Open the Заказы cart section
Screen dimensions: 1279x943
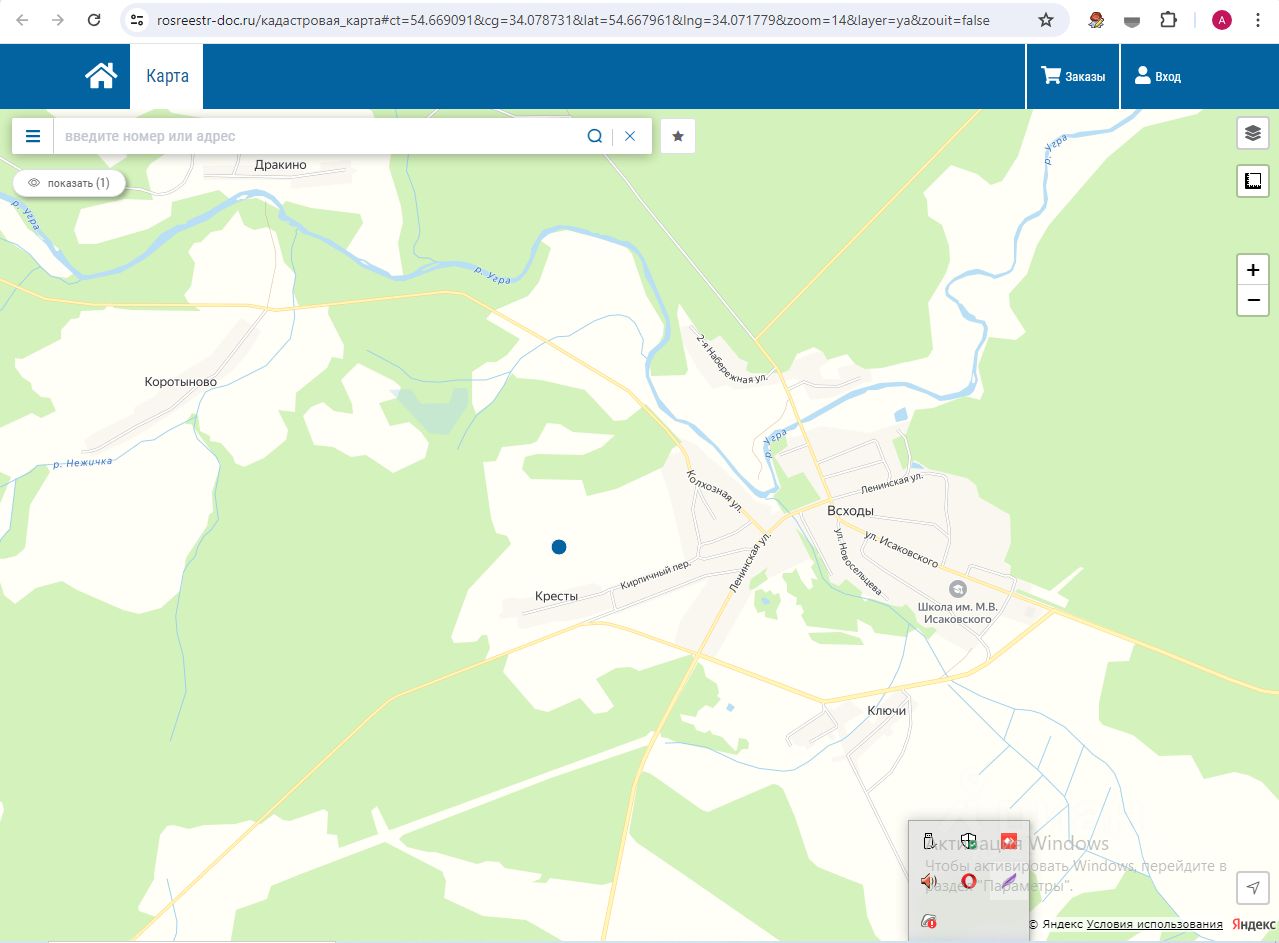coord(1073,76)
